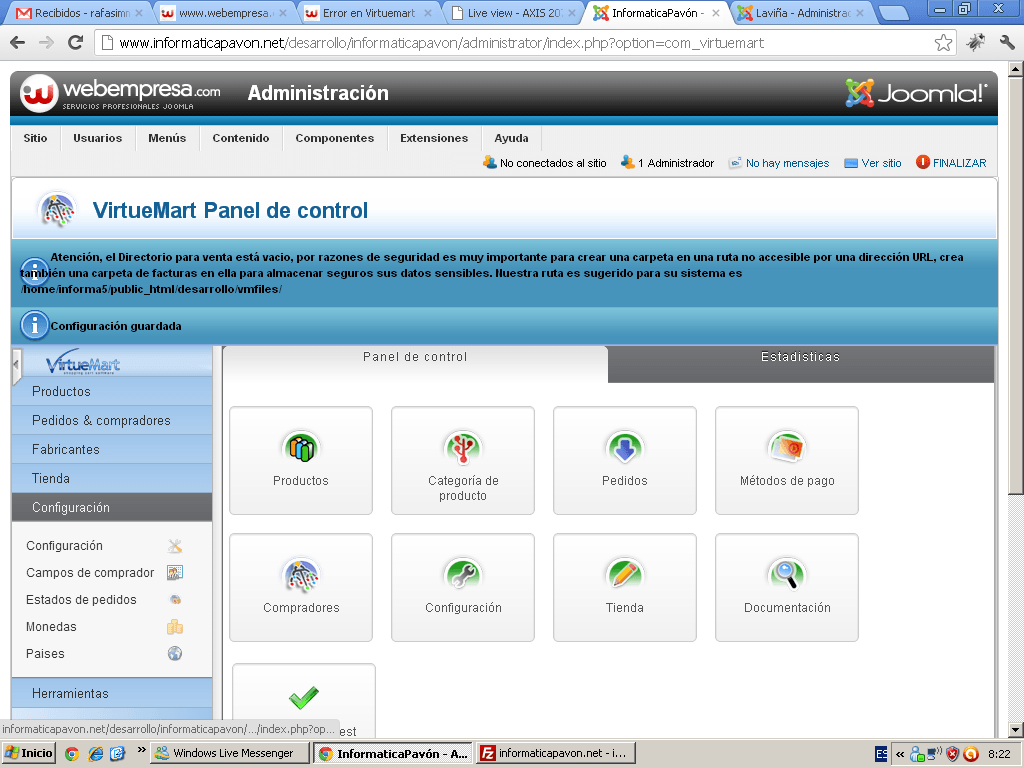Select the Panel de control tab
The width and height of the screenshot is (1024, 768).
pyautogui.click(x=415, y=364)
